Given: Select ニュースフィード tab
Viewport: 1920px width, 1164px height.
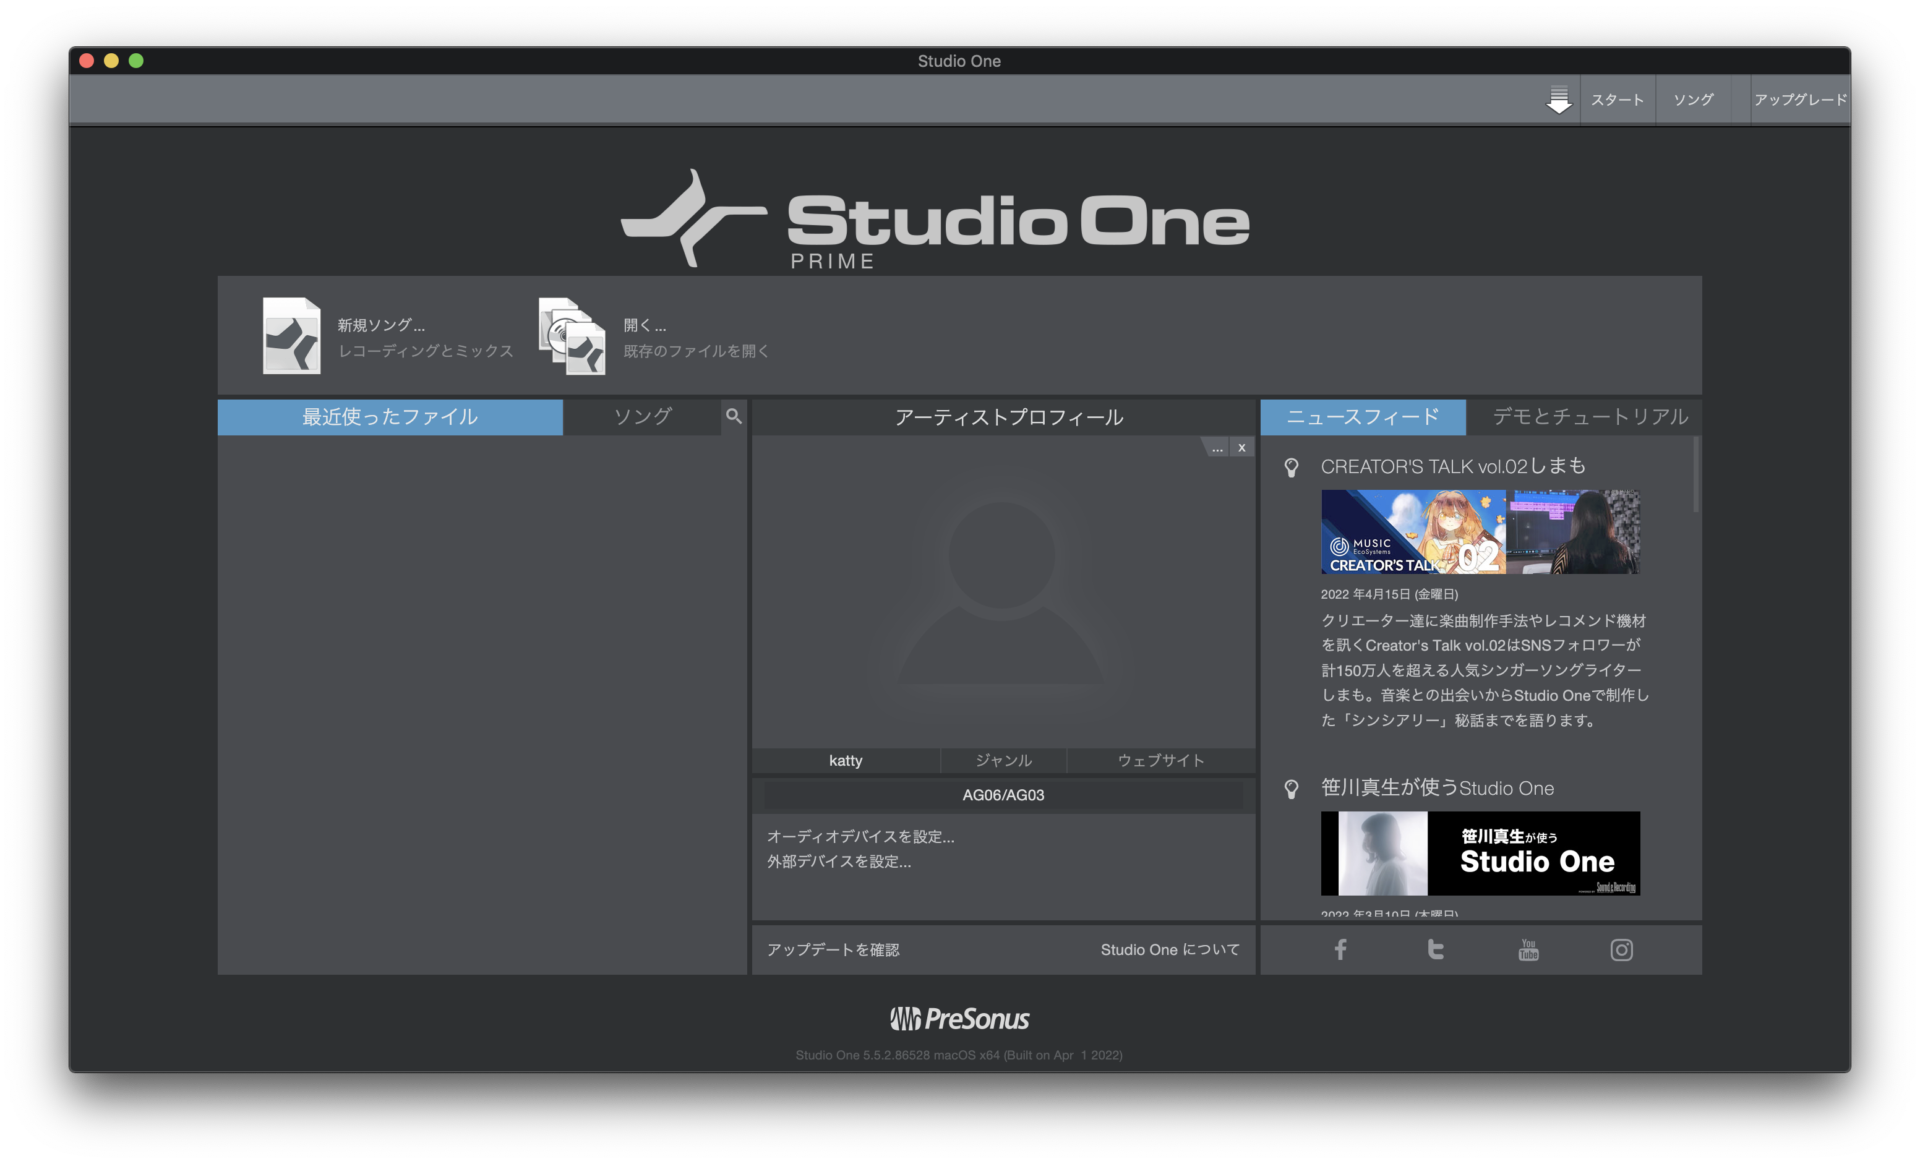Looking at the screenshot, I should (x=1363, y=417).
